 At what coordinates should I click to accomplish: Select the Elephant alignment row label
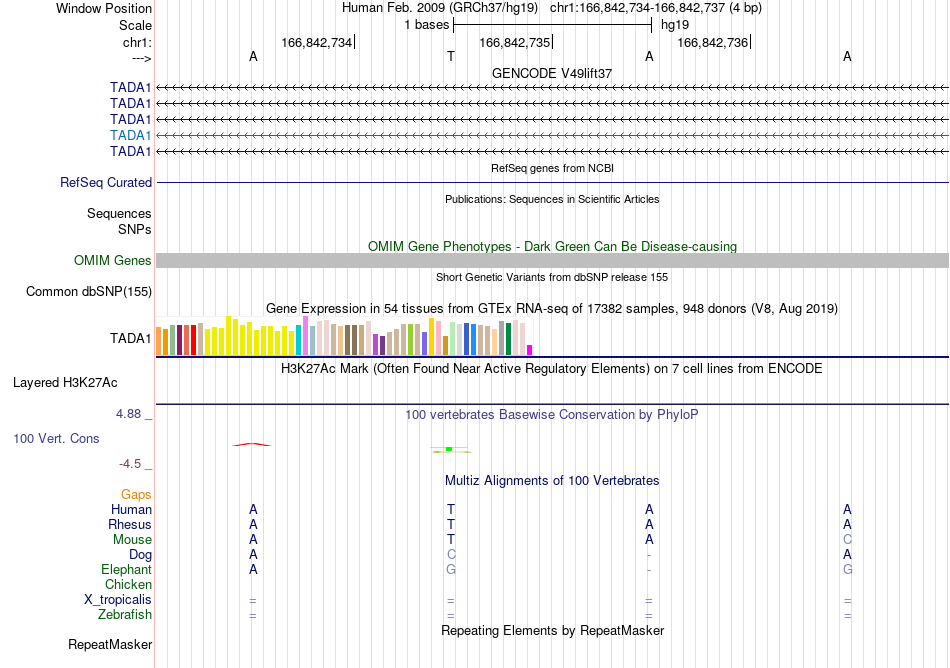click(126, 570)
